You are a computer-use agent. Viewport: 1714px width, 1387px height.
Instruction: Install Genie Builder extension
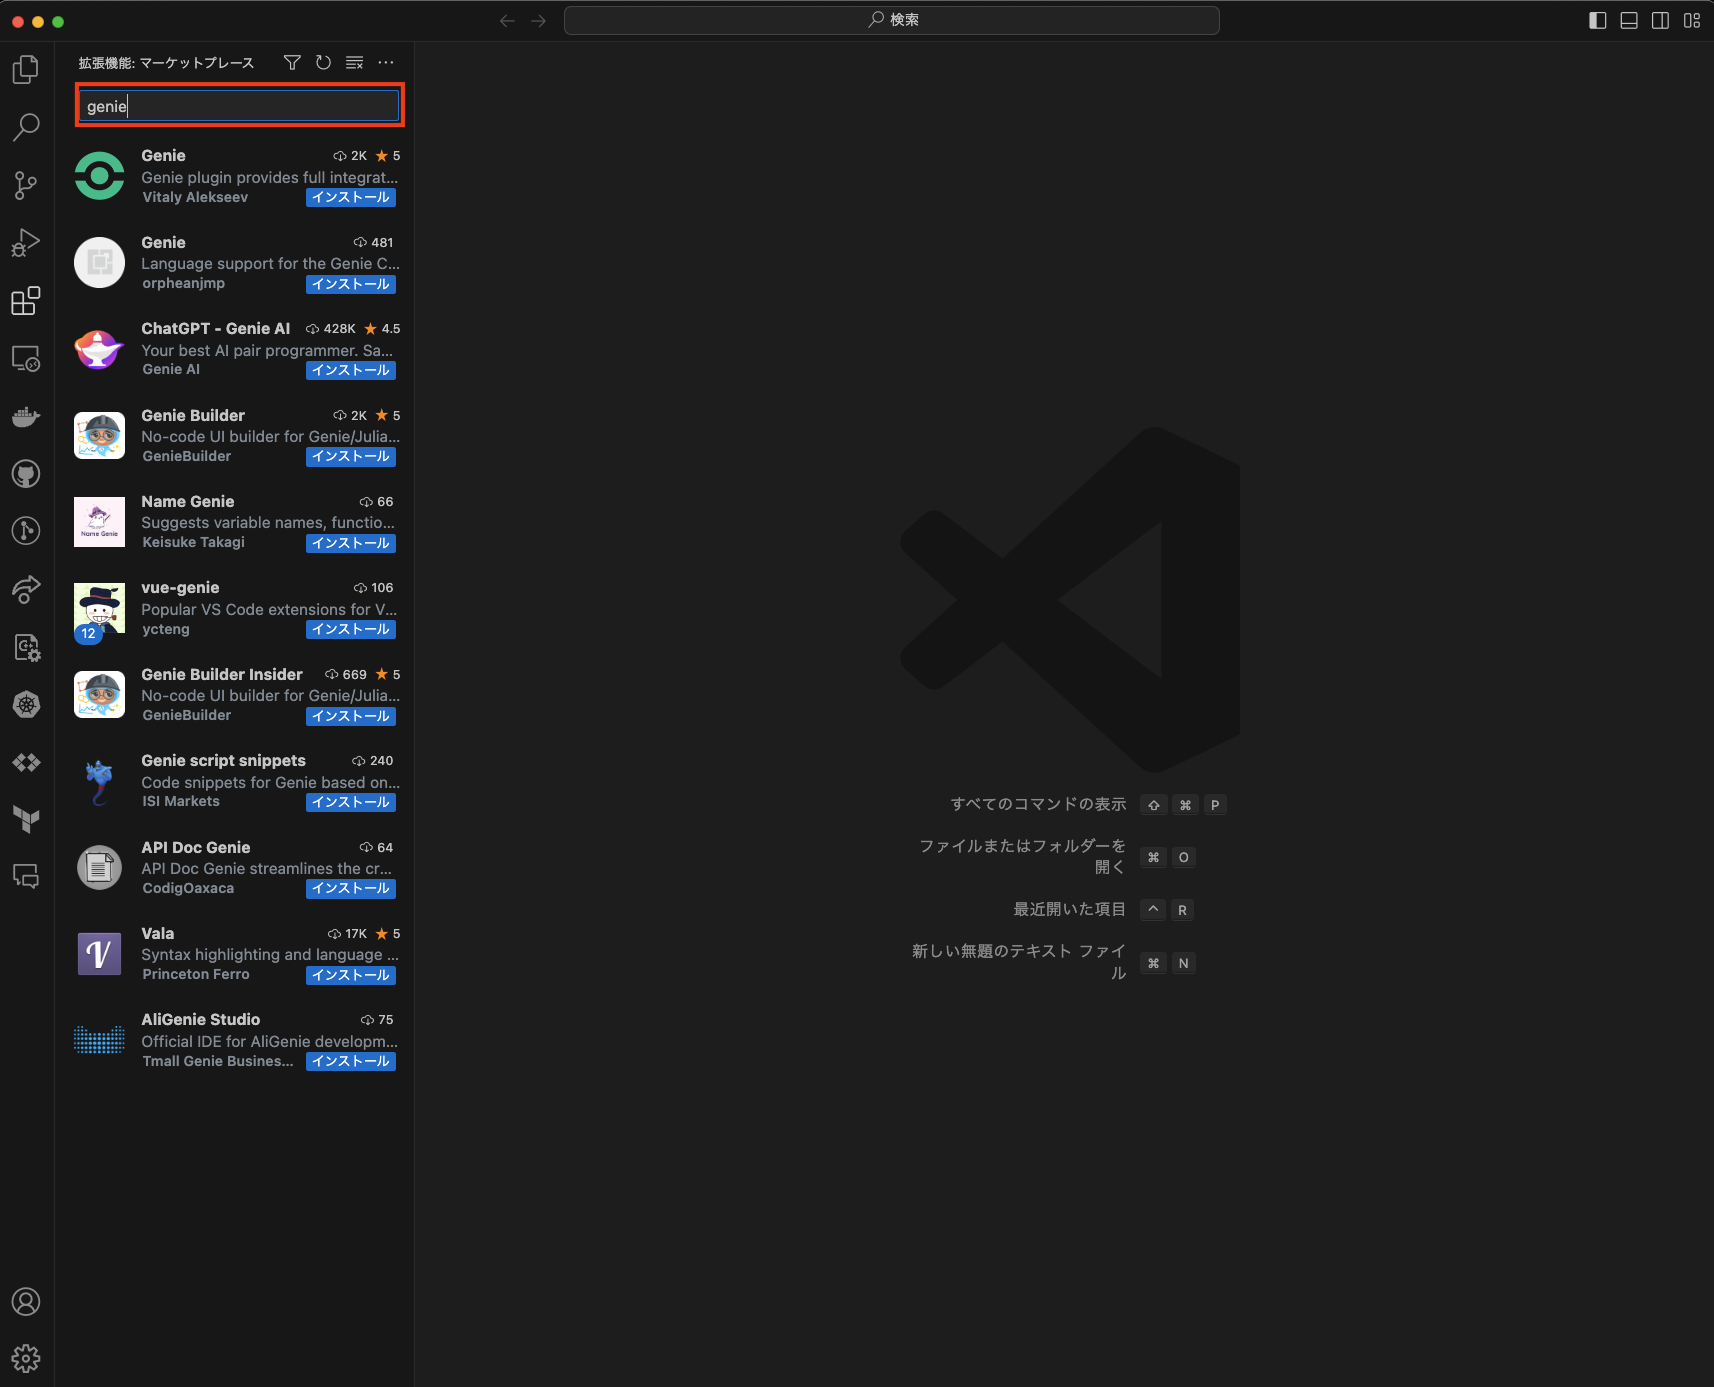[351, 457]
